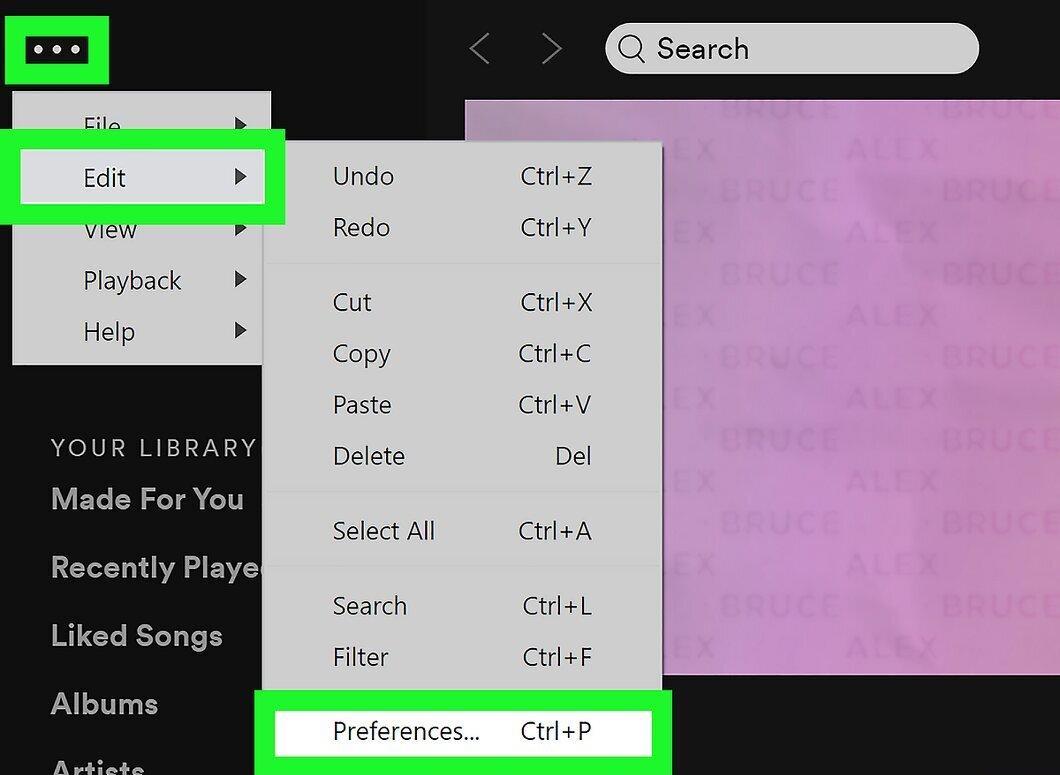
Task: Open the three-dot main menu
Action: (57, 49)
